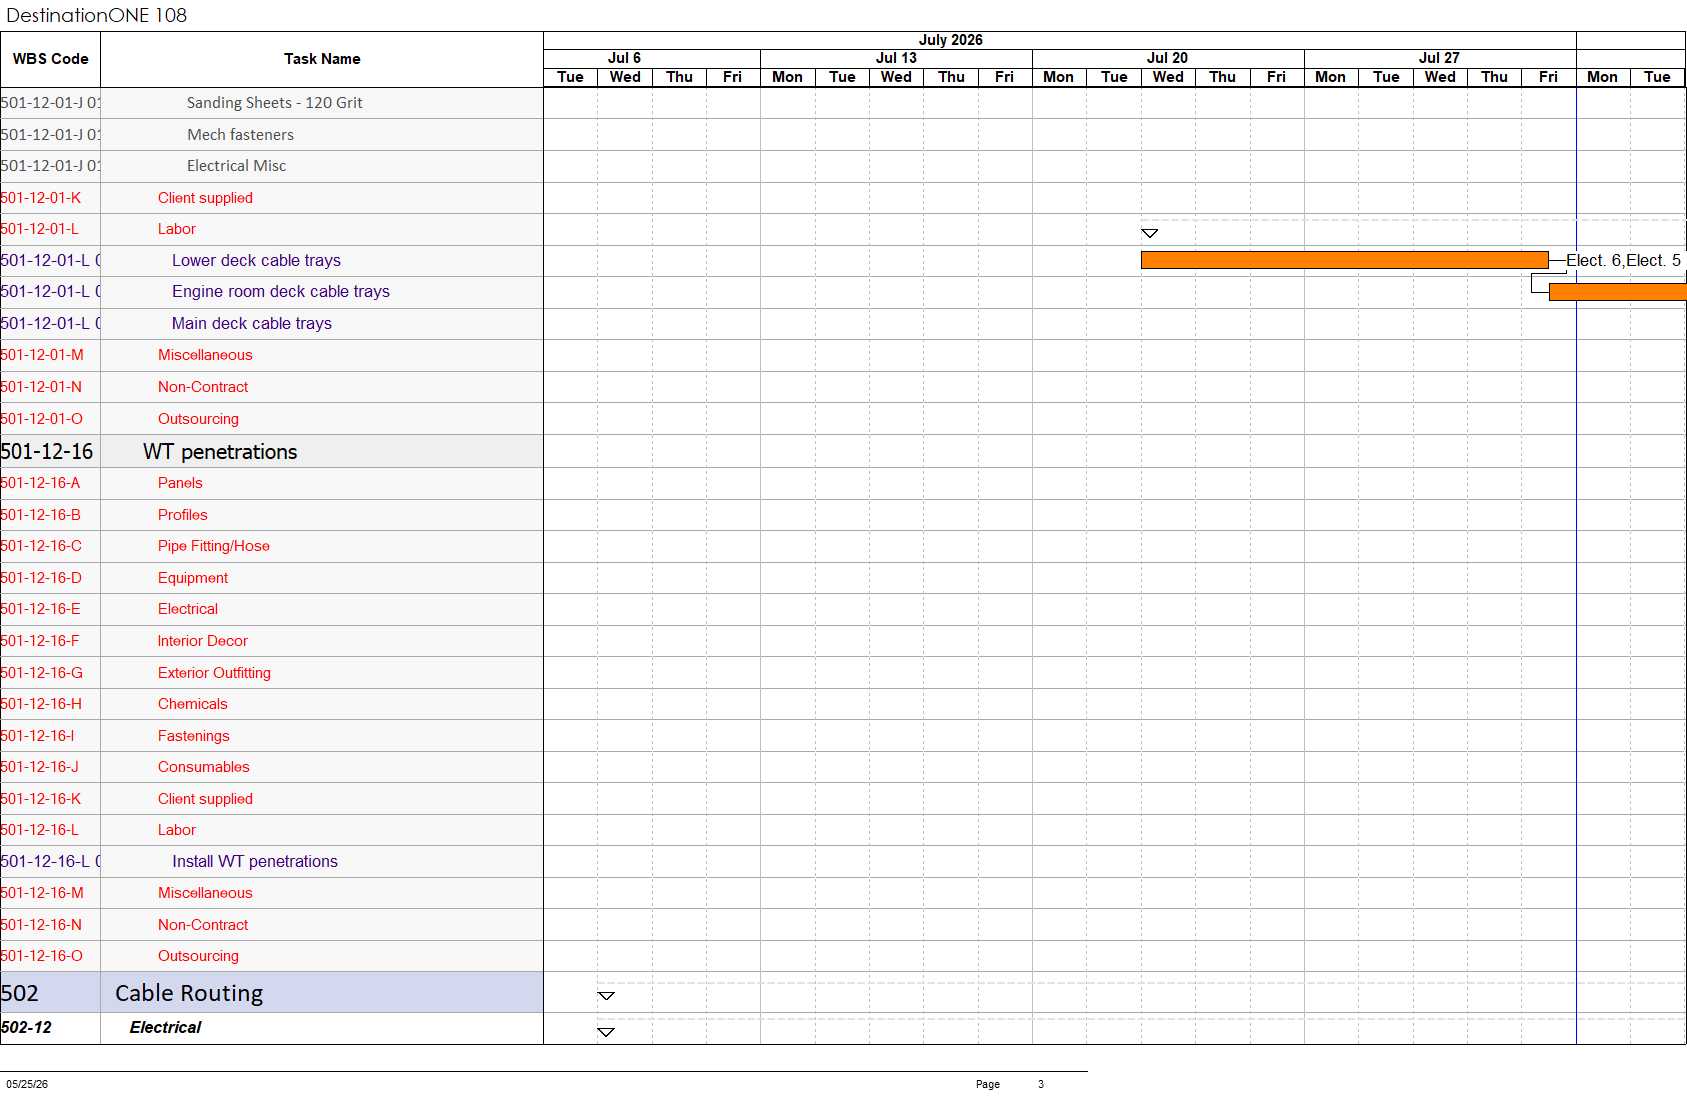Select Outsourcing row 501-12-01-O

point(198,419)
